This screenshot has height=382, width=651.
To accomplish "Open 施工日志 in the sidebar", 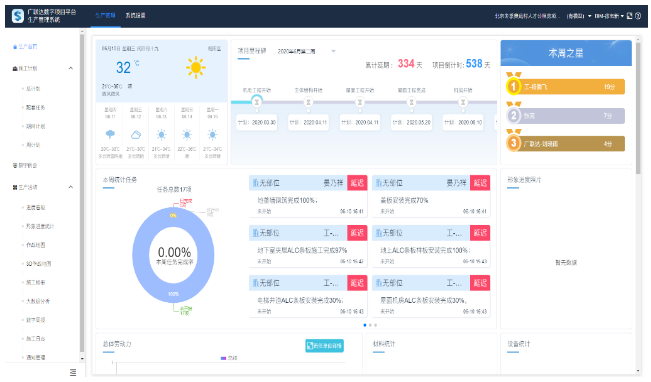I will coord(35,339).
